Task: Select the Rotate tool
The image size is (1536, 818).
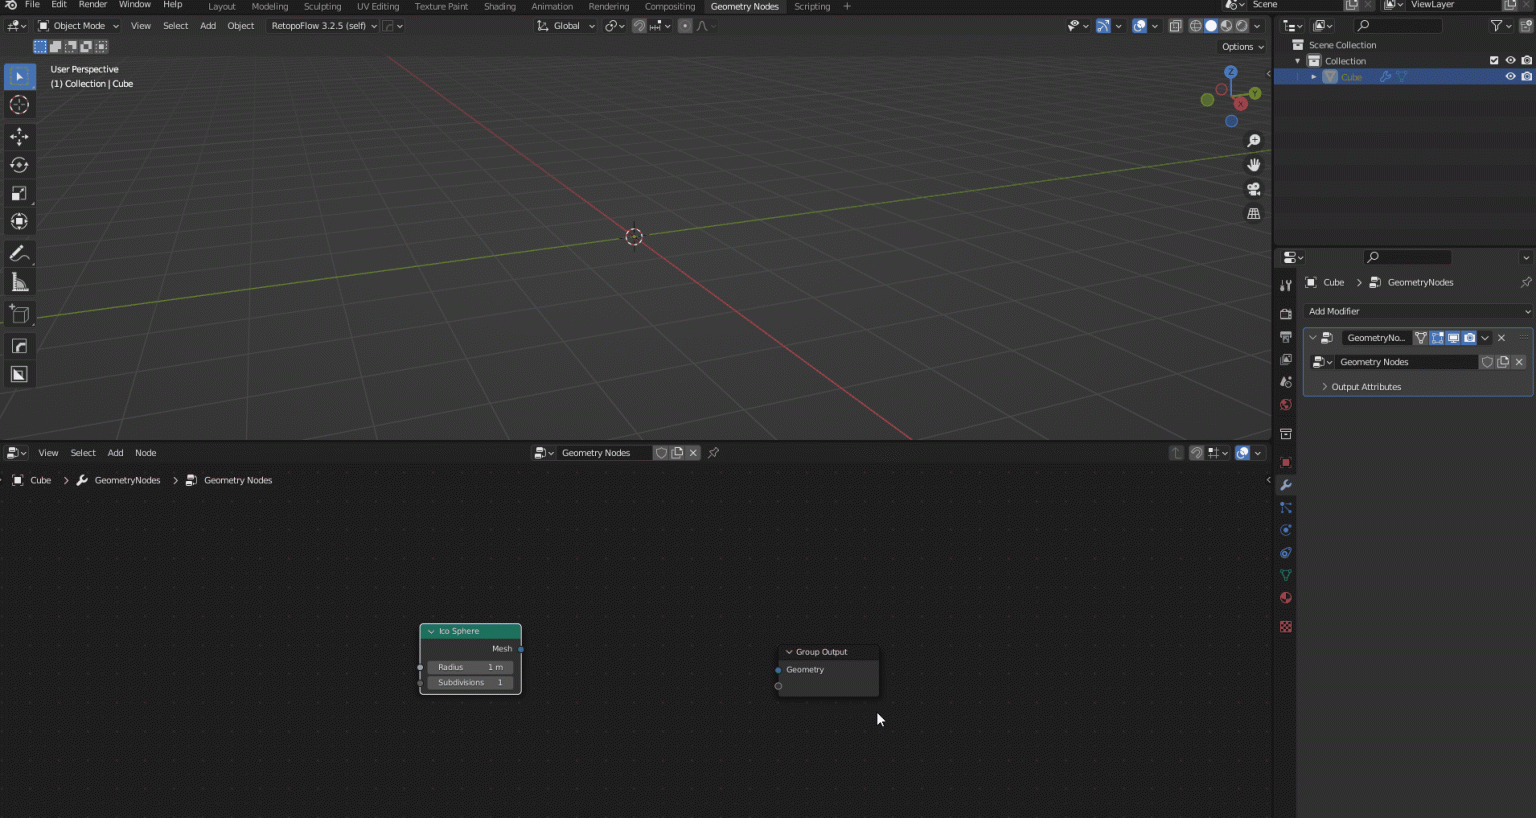Action: point(19,165)
